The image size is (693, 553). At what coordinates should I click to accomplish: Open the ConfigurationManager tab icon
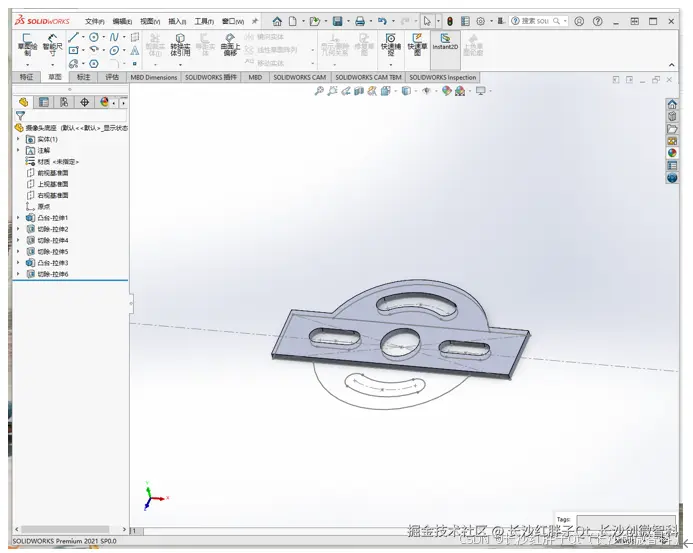point(63,102)
